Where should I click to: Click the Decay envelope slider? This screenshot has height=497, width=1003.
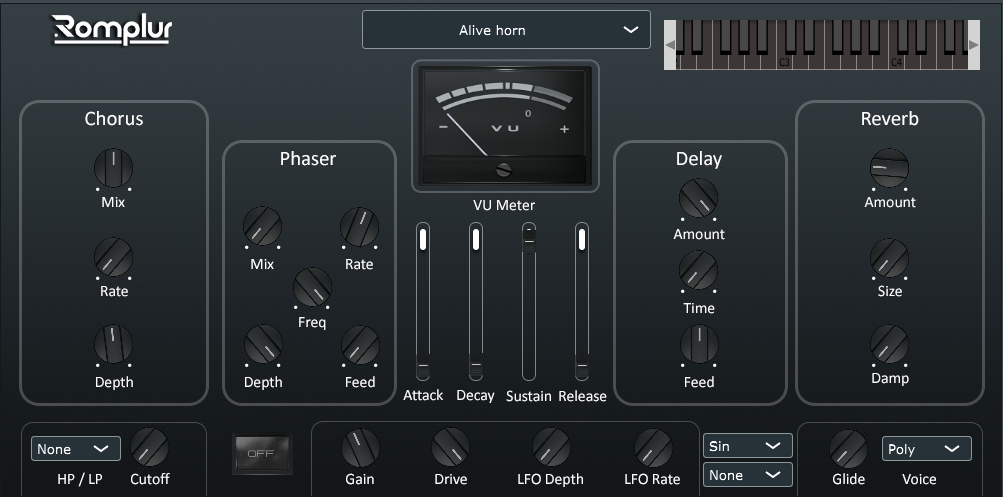[x=476, y=302]
